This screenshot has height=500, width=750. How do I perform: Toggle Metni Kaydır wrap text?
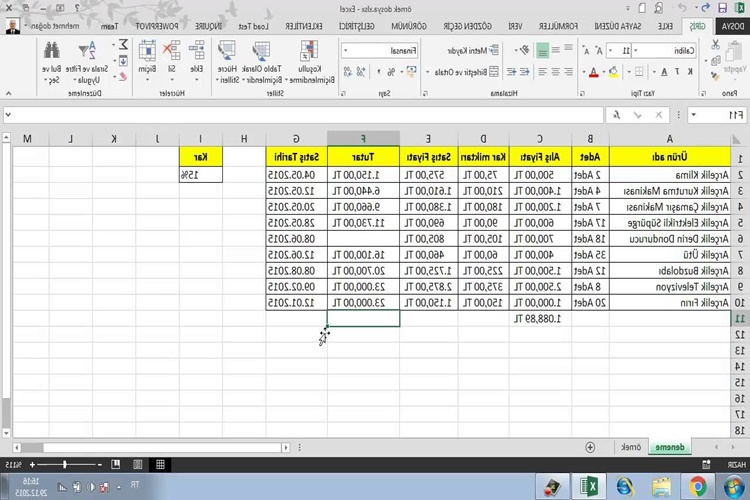[x=473, y=50]
